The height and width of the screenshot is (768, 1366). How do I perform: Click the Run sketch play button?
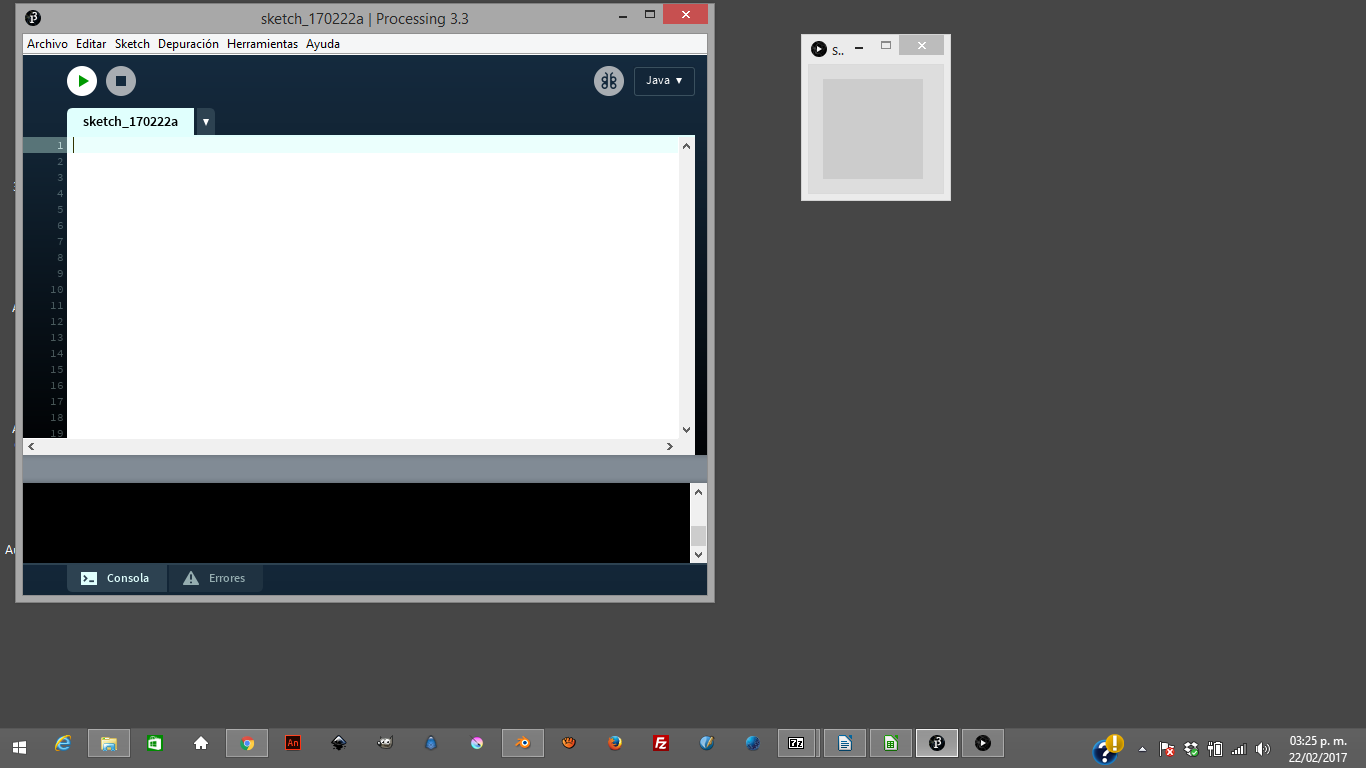click(82, 81)
